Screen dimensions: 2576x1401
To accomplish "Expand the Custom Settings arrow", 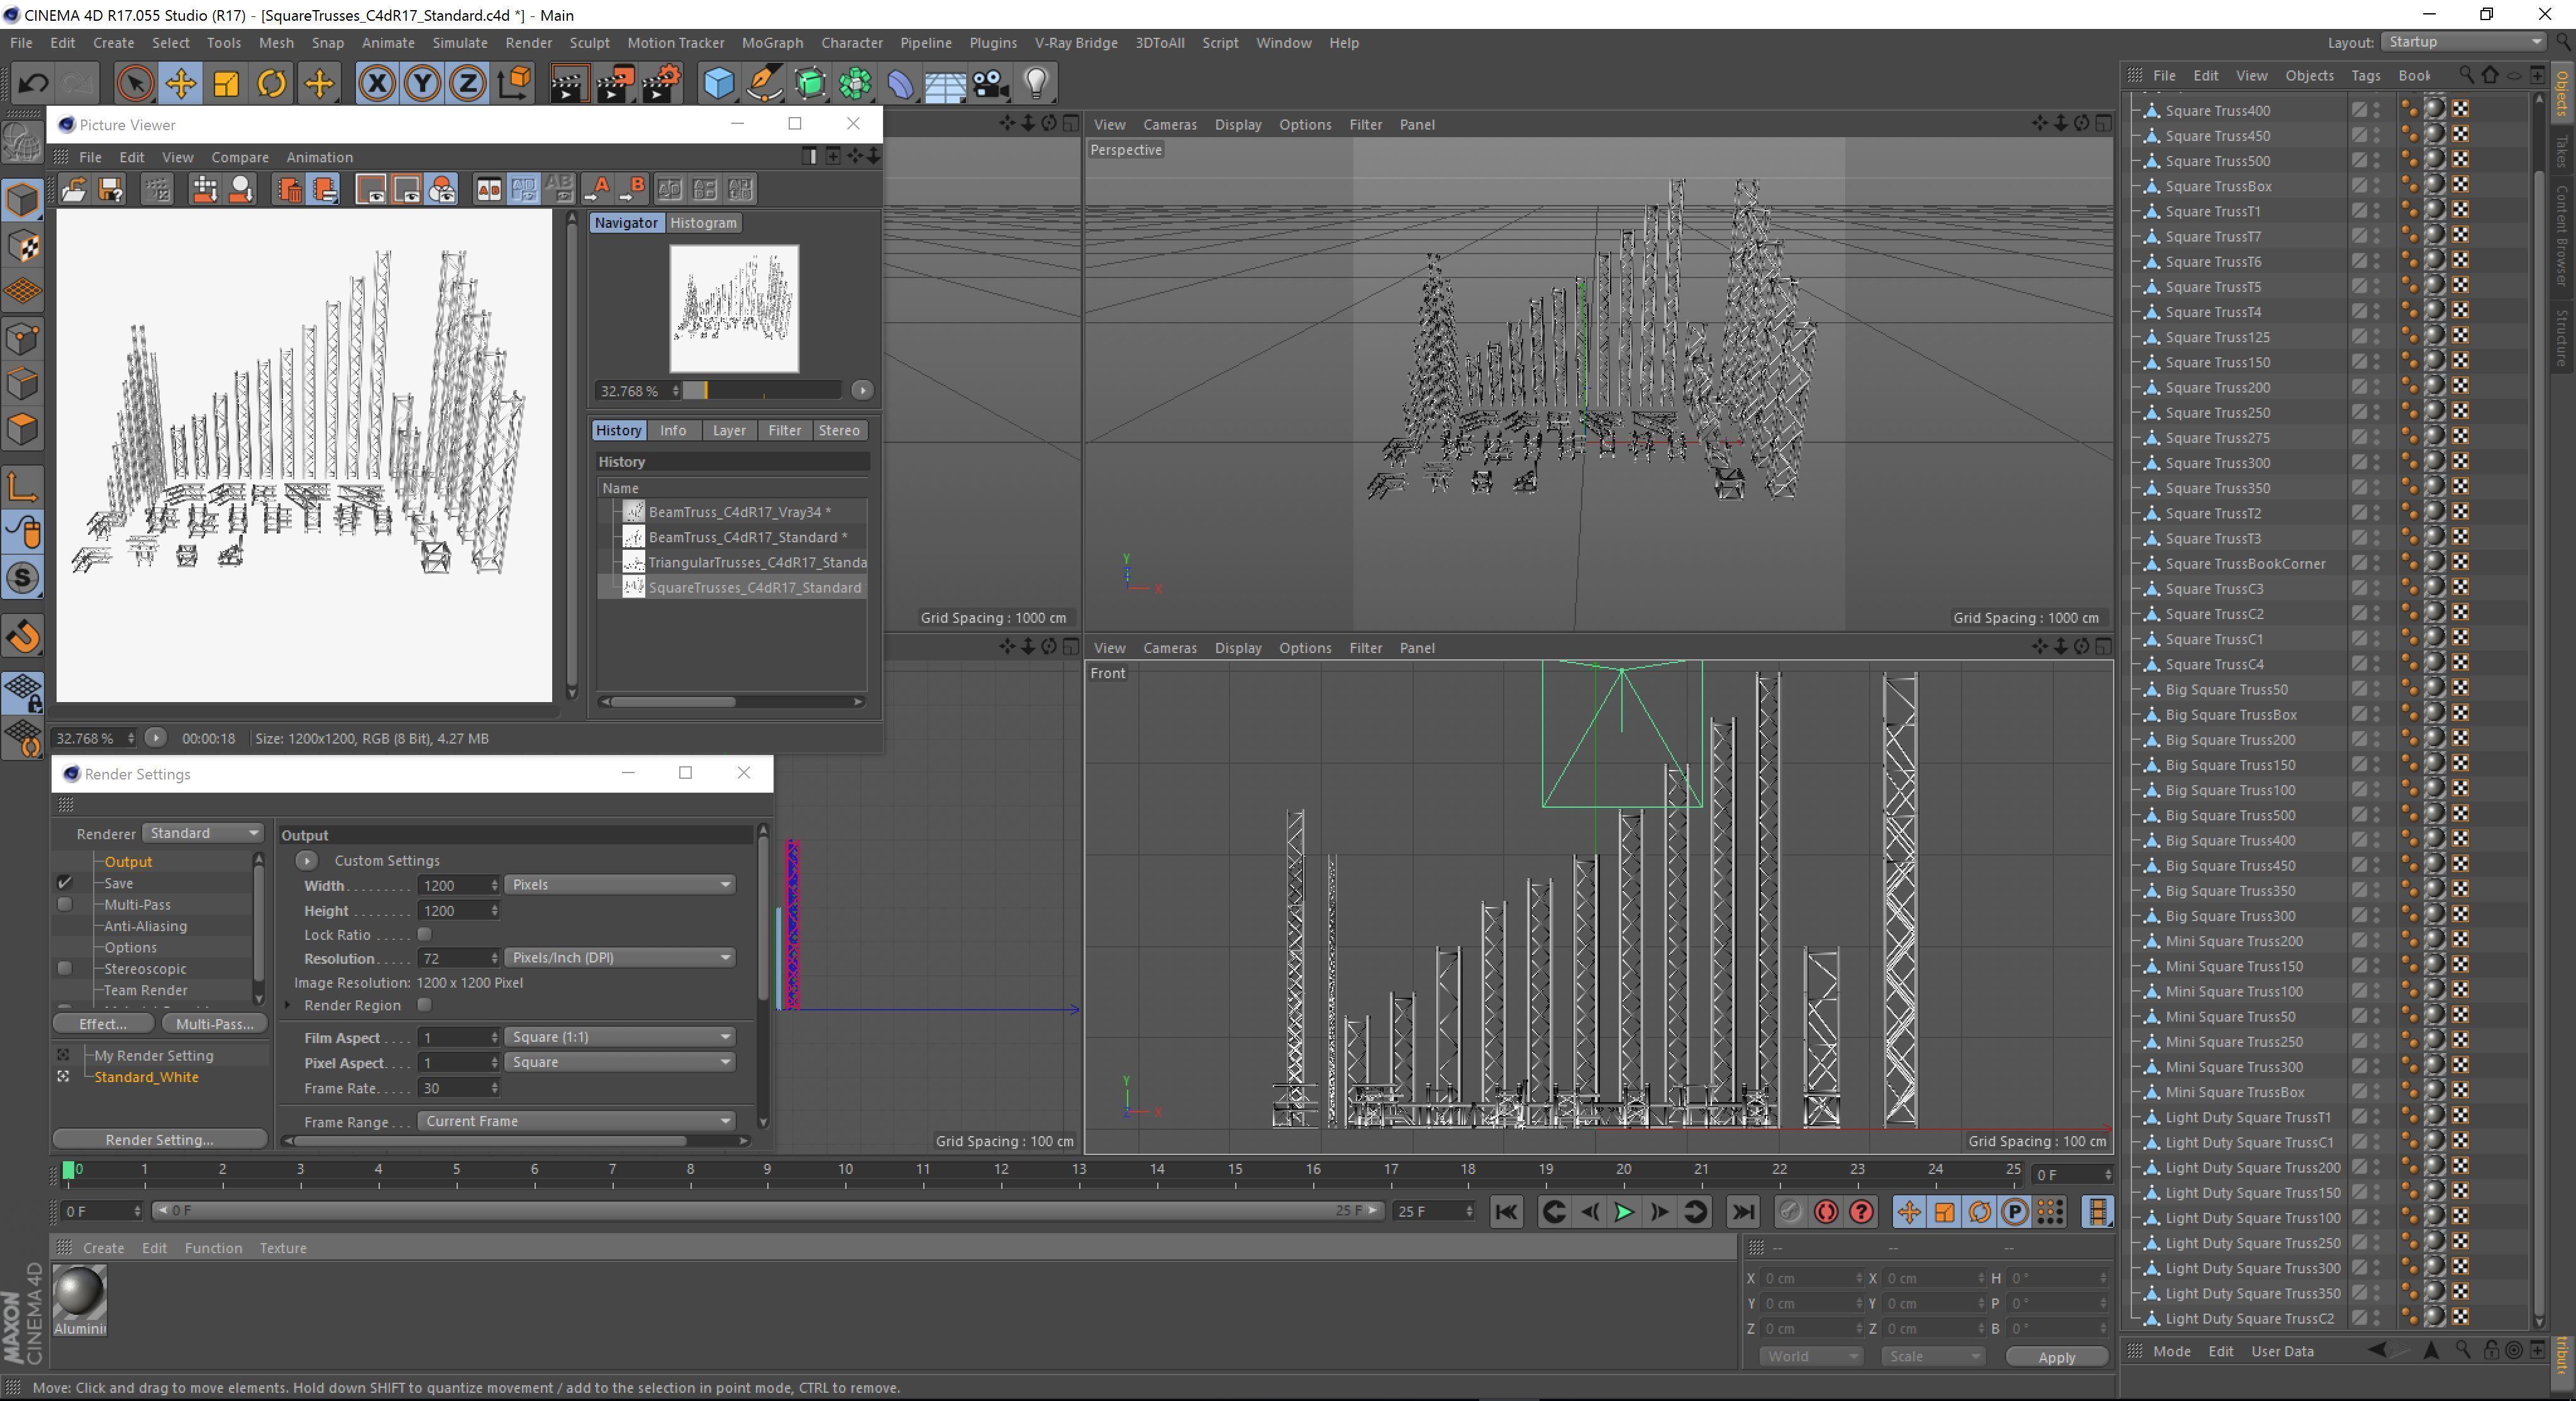I will pos(307,860).
